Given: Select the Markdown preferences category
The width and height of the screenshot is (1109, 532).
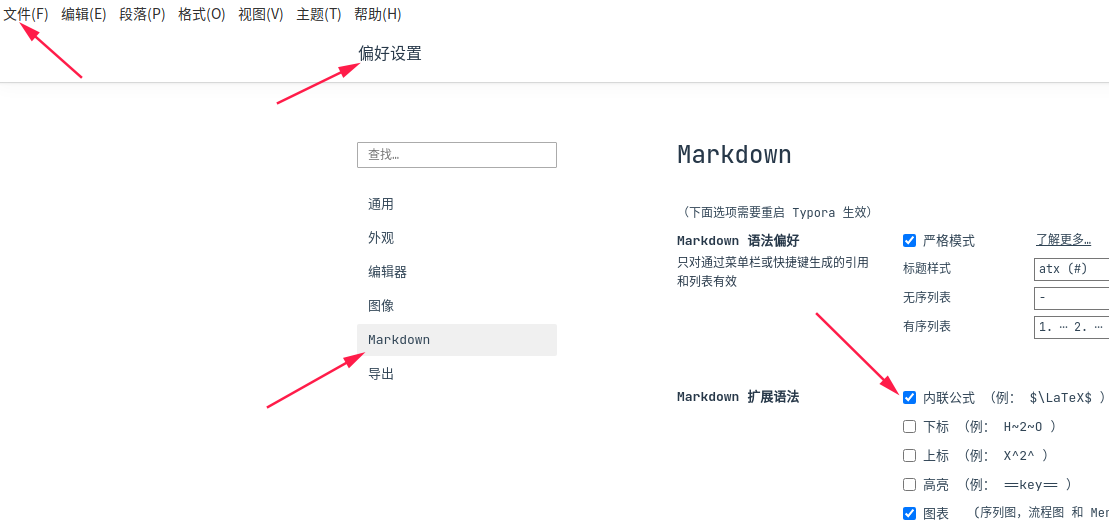Looking at the screenshot, I should click(457, 340).
